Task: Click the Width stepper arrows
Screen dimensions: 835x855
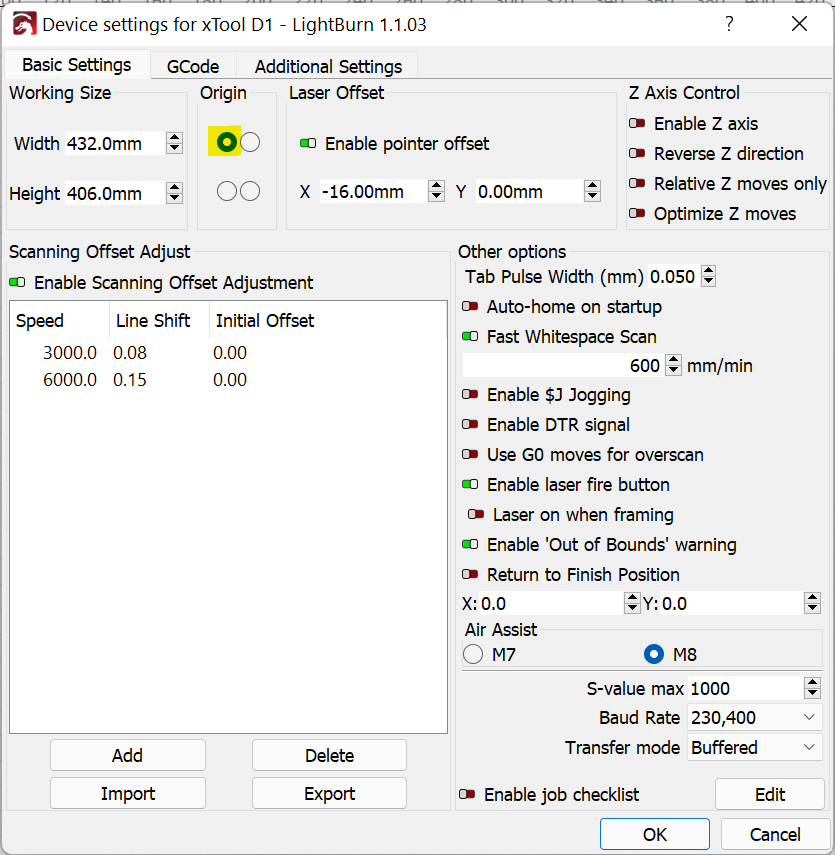Action: (x=175, y=143)
